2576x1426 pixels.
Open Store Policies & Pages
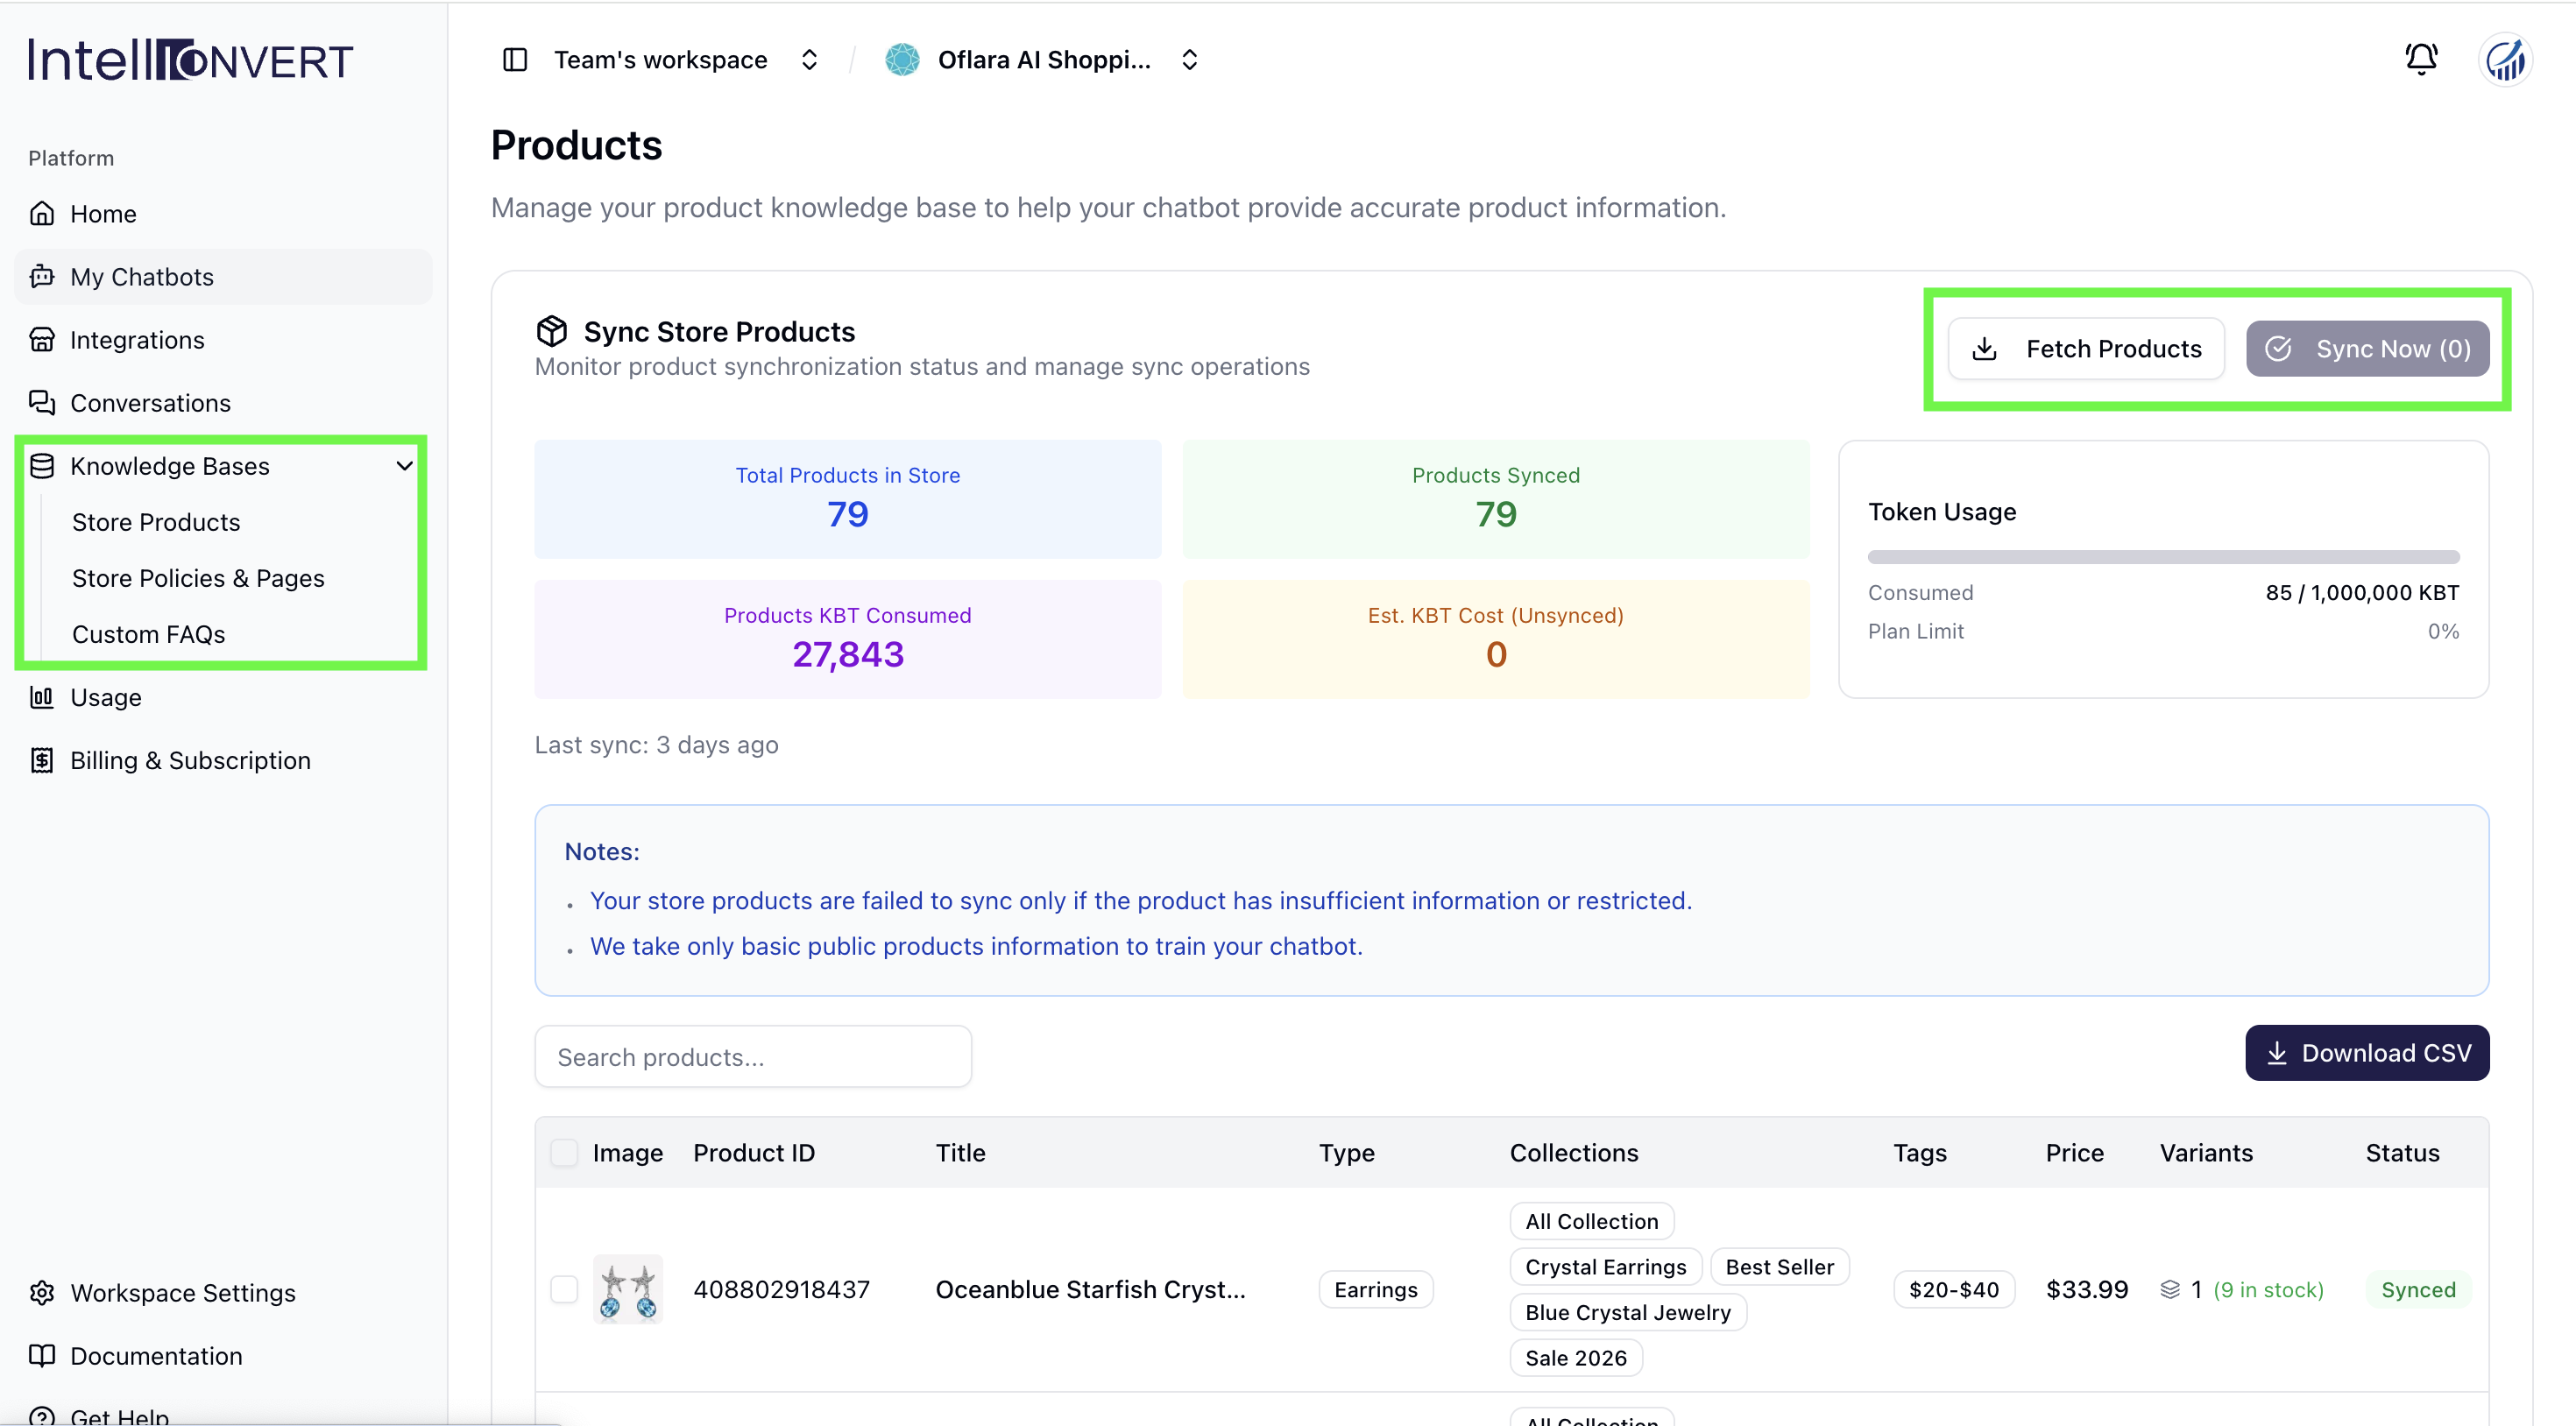coord(198,578)
